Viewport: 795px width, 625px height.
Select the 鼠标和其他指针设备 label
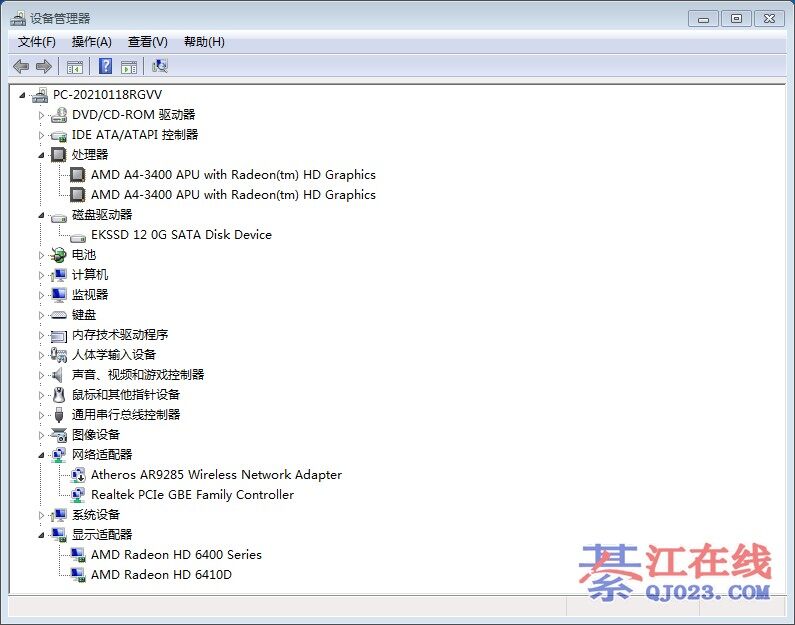tap(126, 395)
